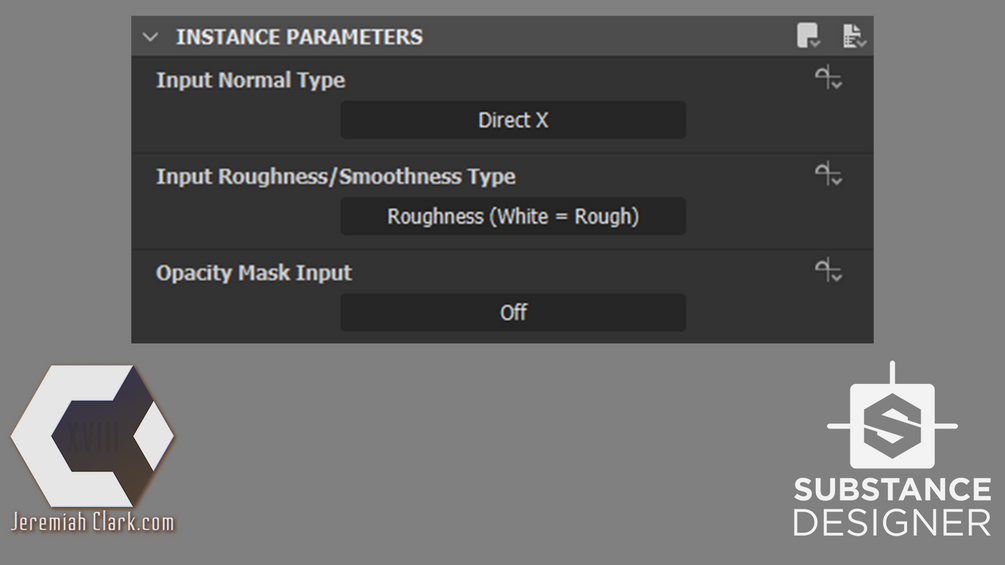Toggle the Opacity Mask Input Off selector
Image resolution: width=1005 pixels, height=565 pixels.
point(513,312)
